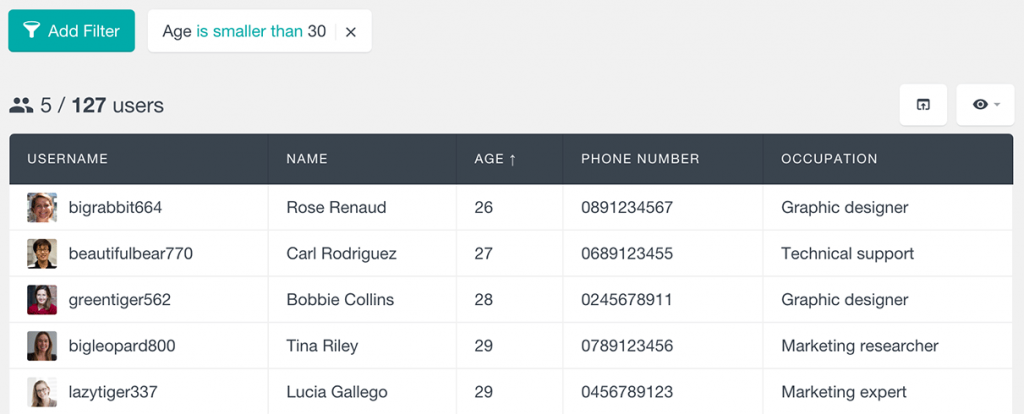Sort by the Name column header
The image size is (1024, 414).
[307, 159]
